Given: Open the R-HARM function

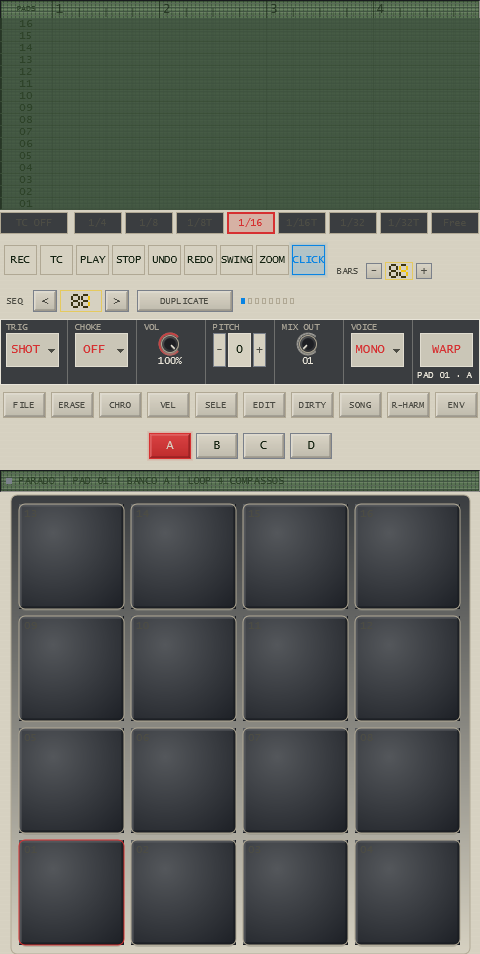Looking at the screenshot, I should click(408, 405).
